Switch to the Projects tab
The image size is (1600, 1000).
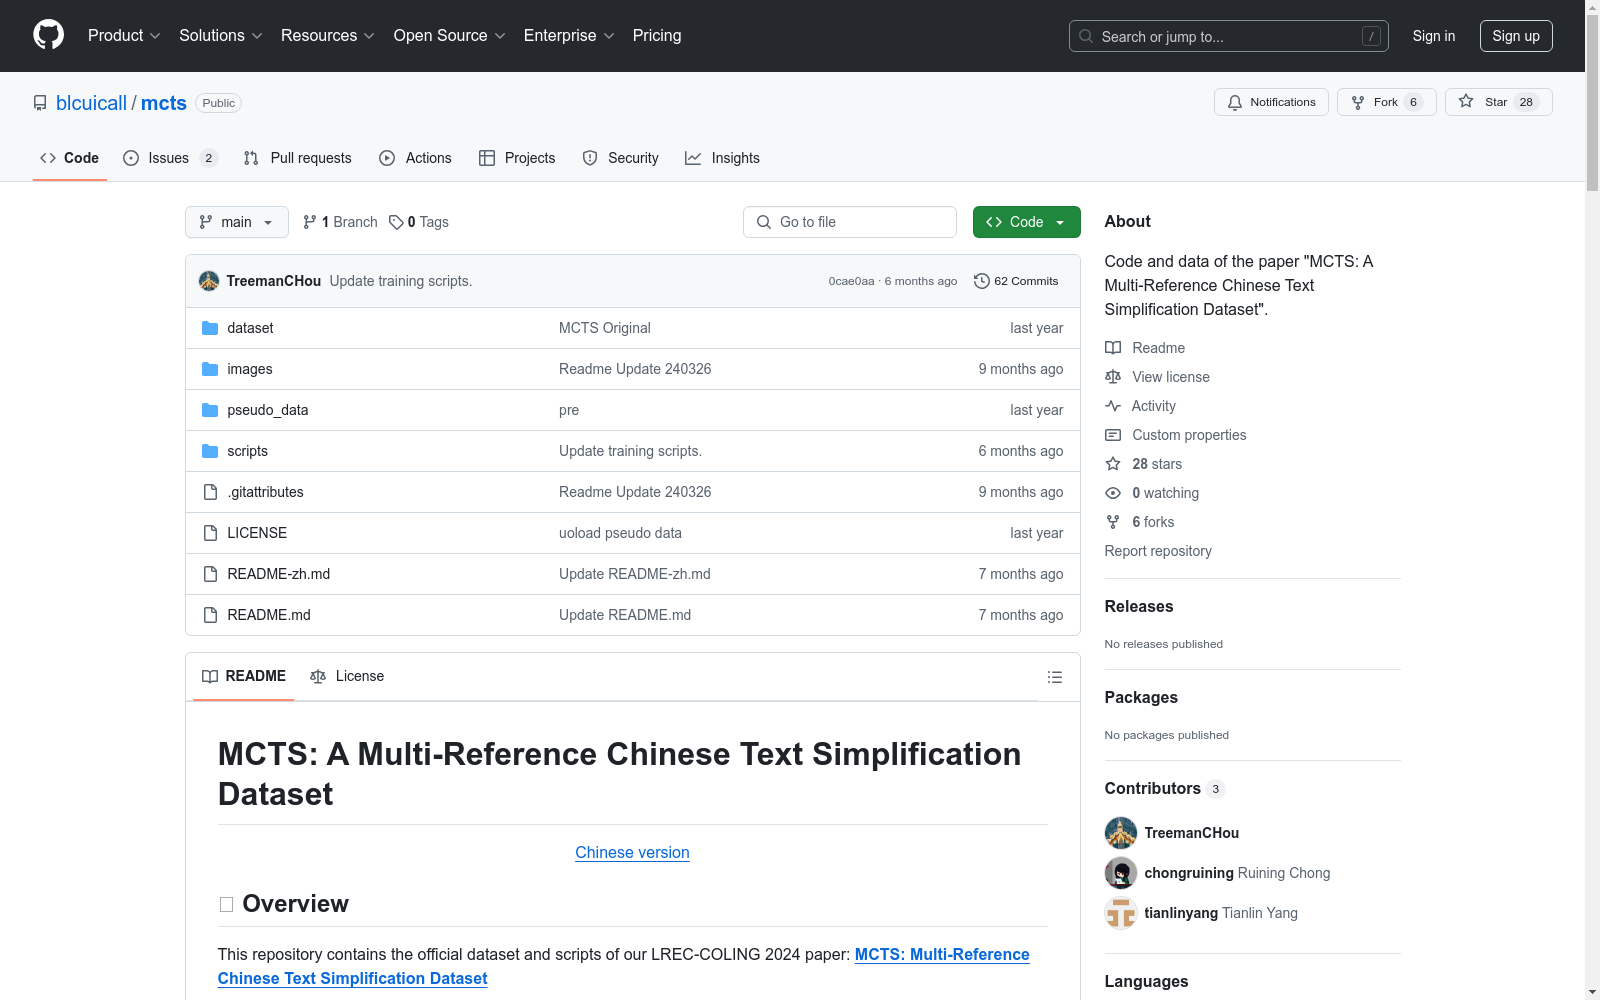pyautogui.click(x=517, y=158)
